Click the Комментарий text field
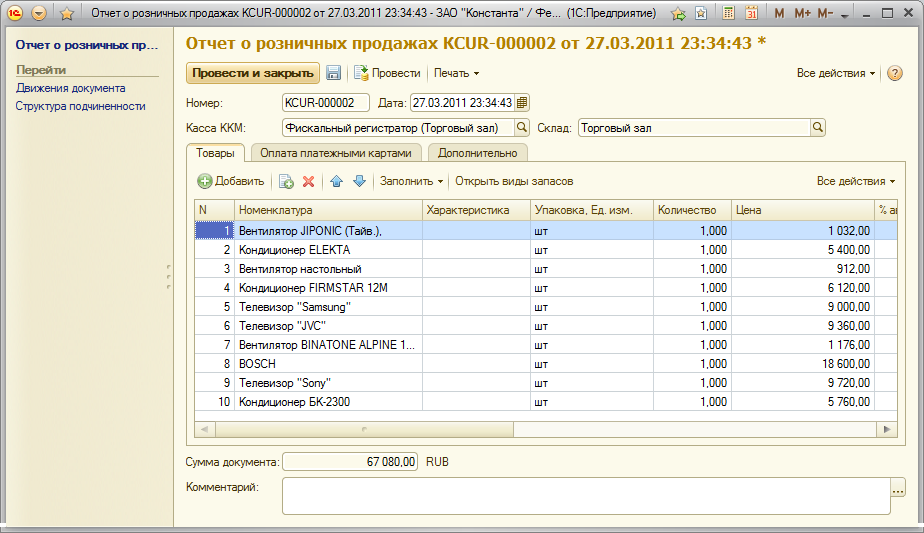This screenshot has height=533, width=924. coord(586,496)
